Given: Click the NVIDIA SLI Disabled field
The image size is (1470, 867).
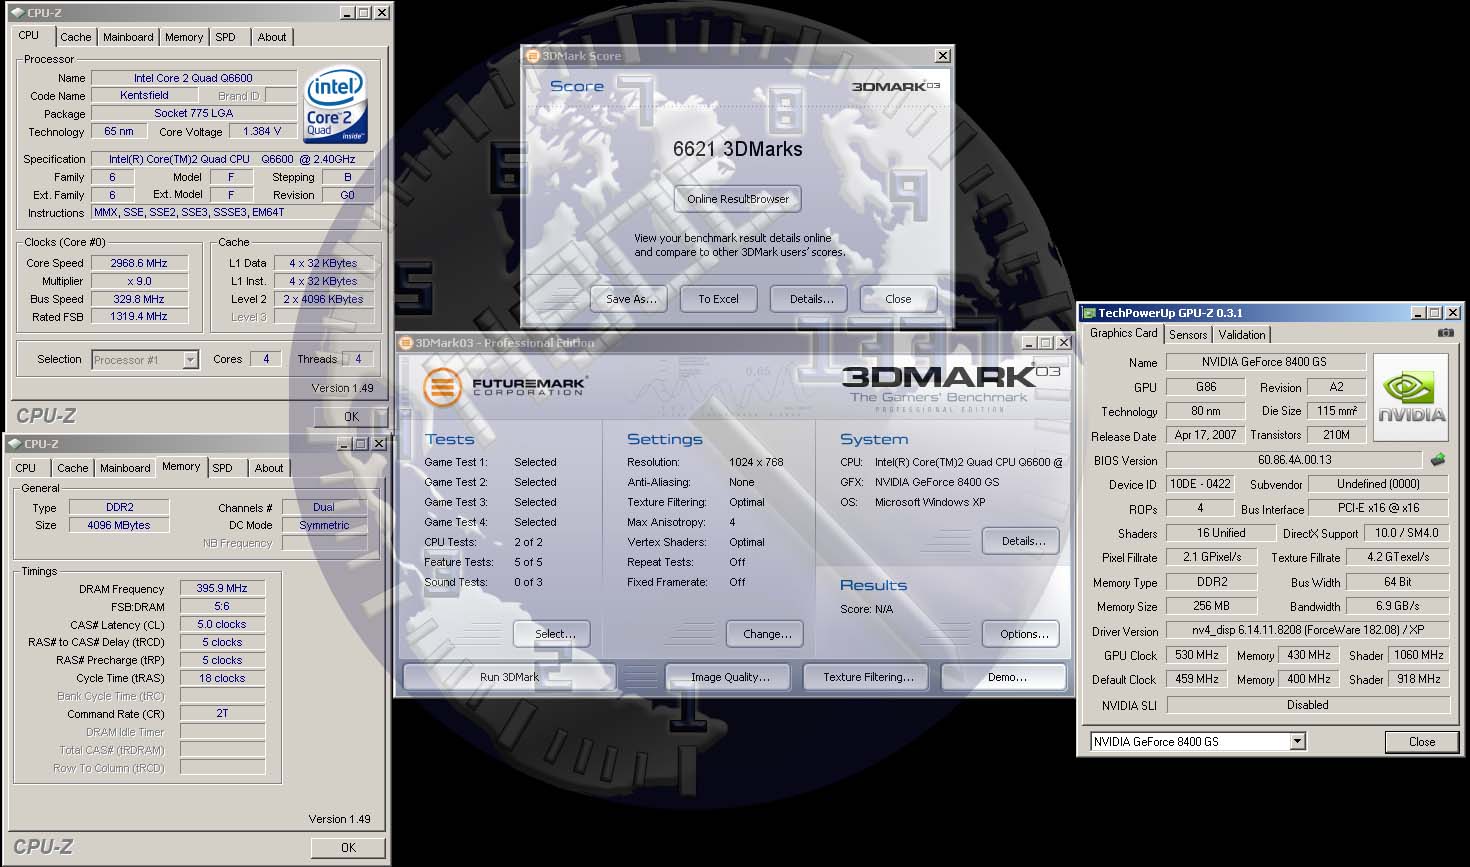Looking at the screenshot, I should (1308, 705).
